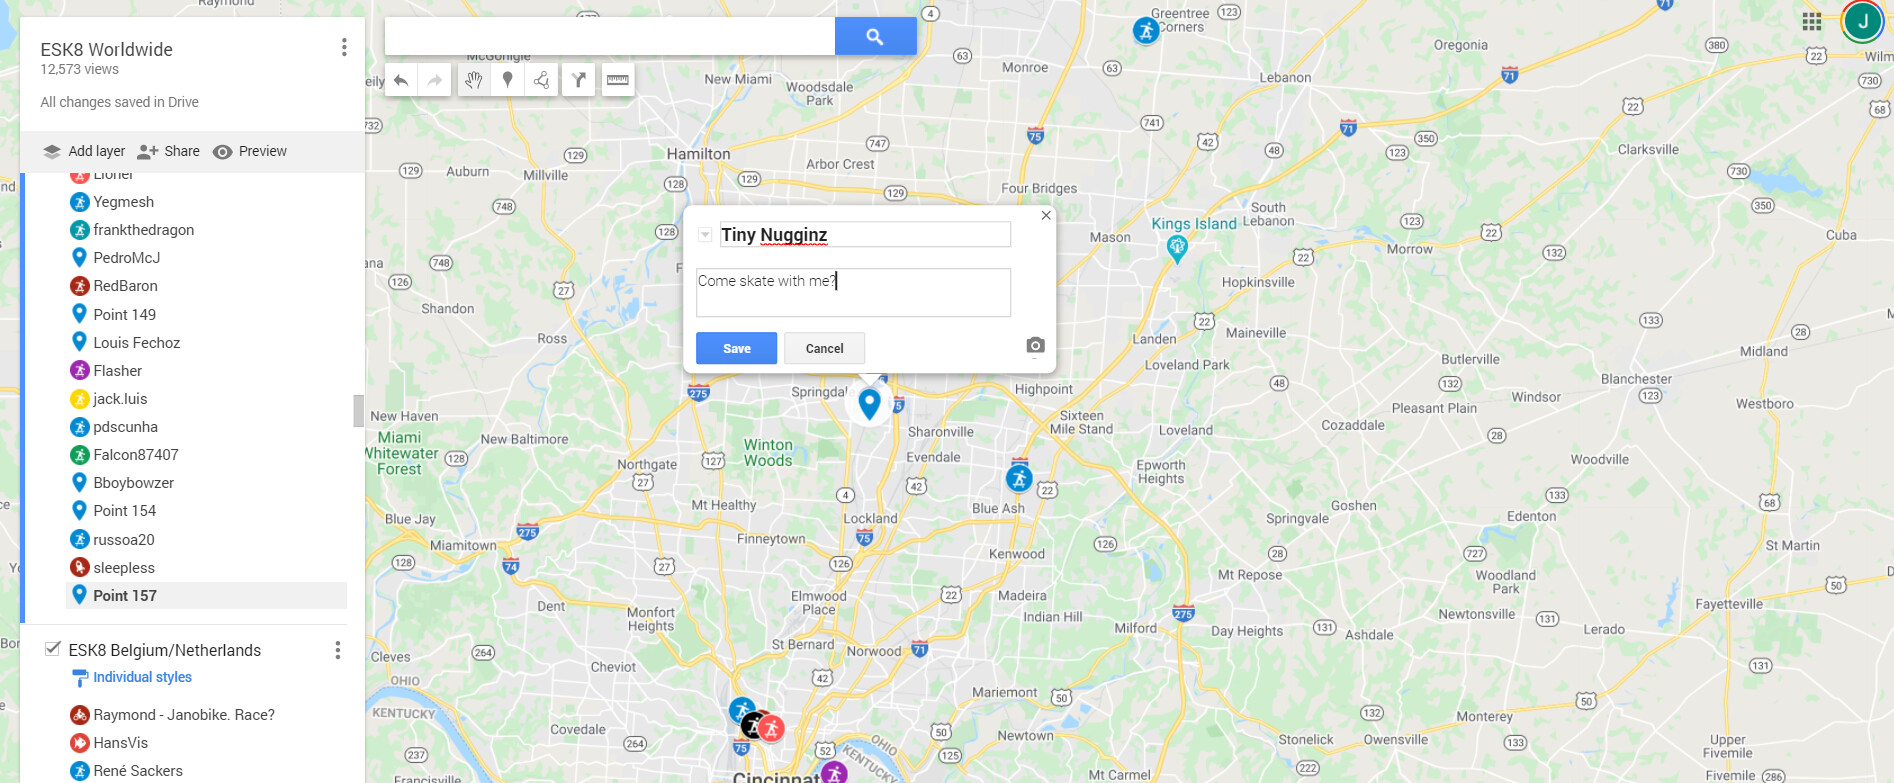Viewport: 1894px width, 783px height.
Task: Open ESK8 Belgium/Netherlands layer options menu
Action: tap(338, 651)
